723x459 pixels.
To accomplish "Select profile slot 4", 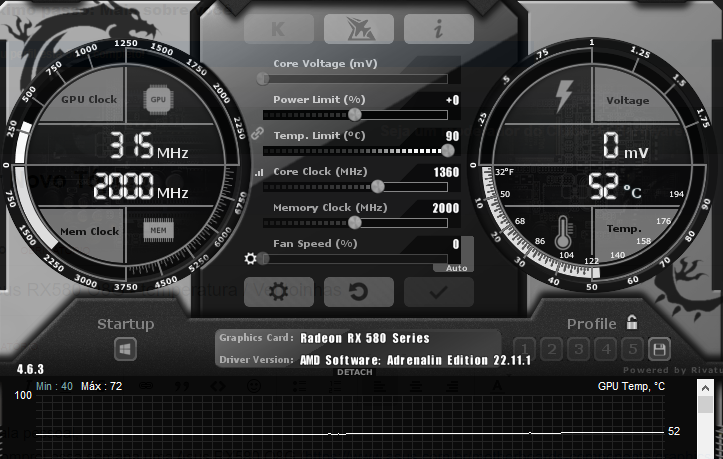I will [x=606, y=349].
